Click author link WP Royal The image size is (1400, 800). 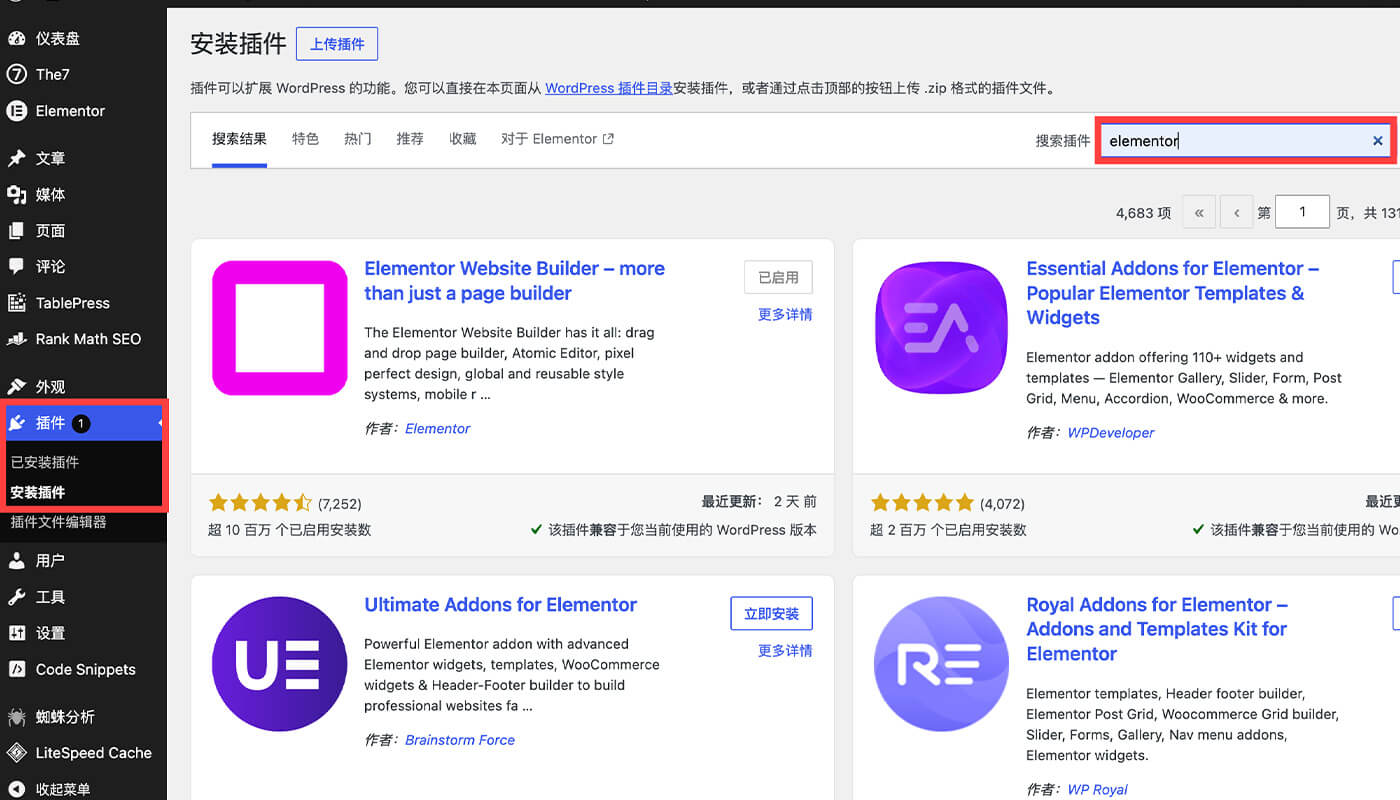coord(1097,789)
